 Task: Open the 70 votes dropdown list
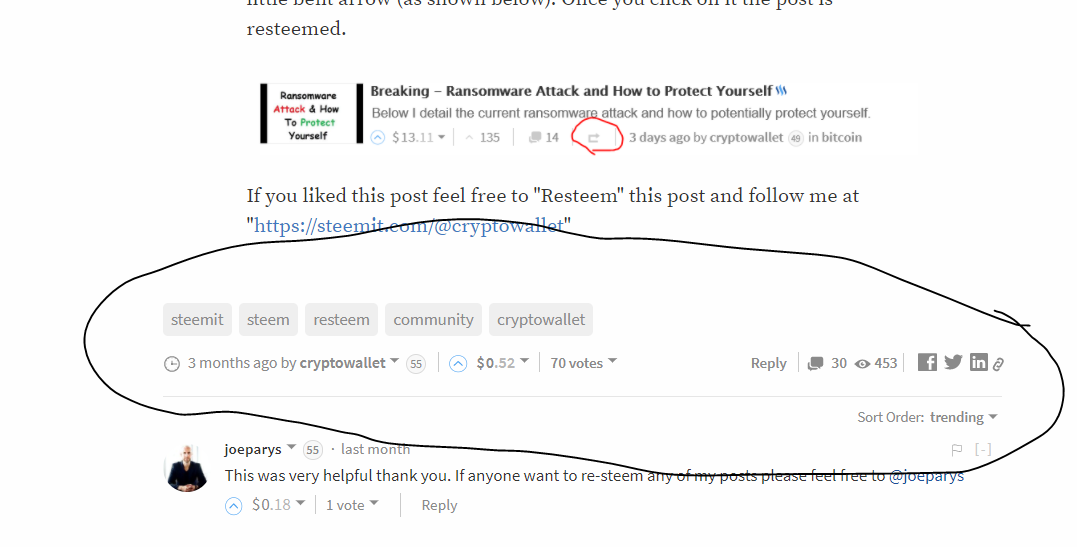tap(584, 363)
